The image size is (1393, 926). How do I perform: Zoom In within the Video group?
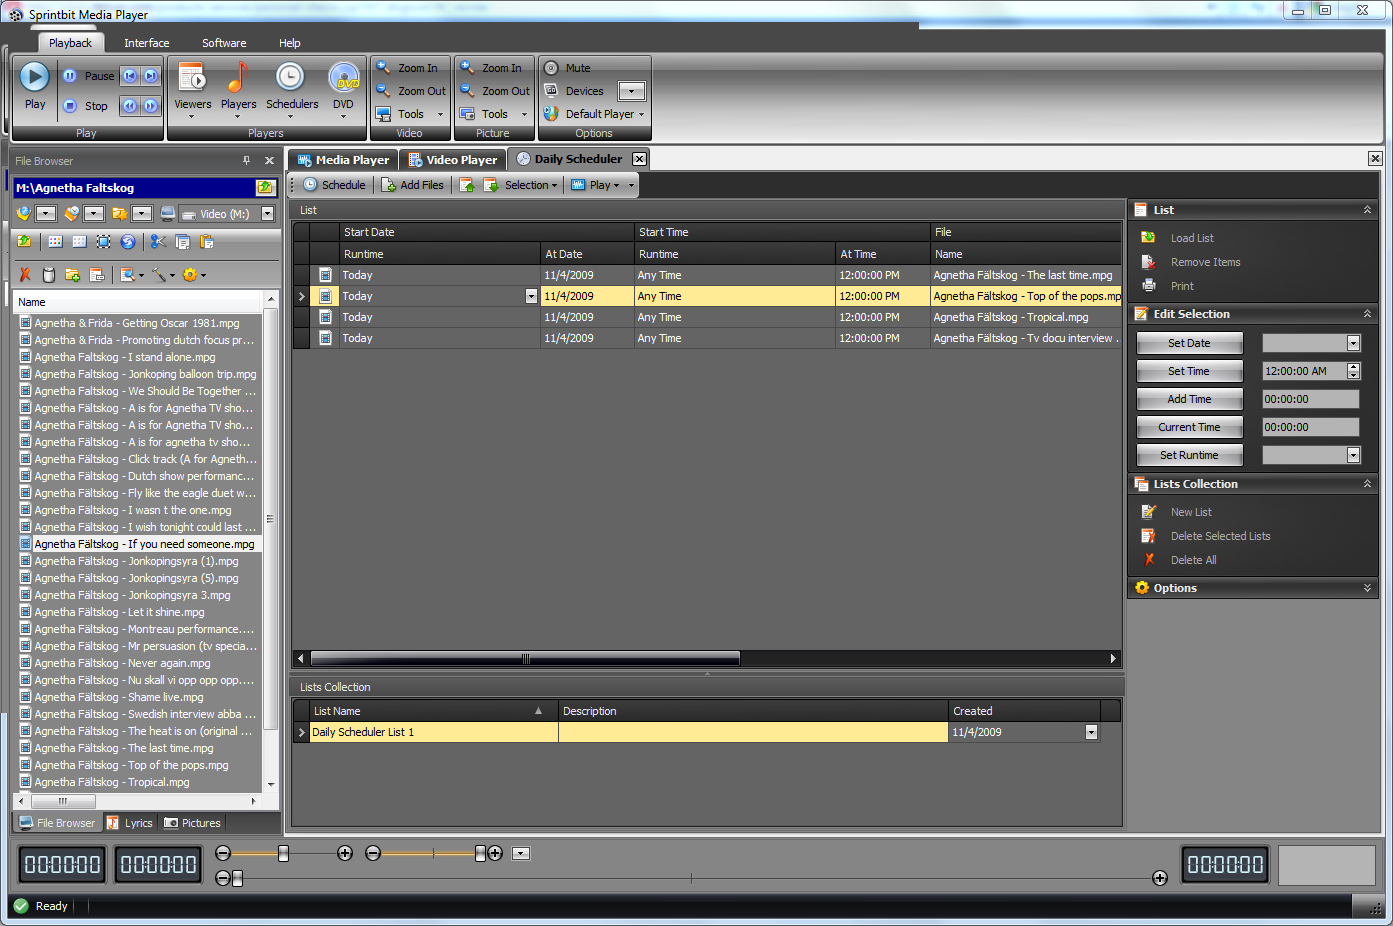pos(408,68)
